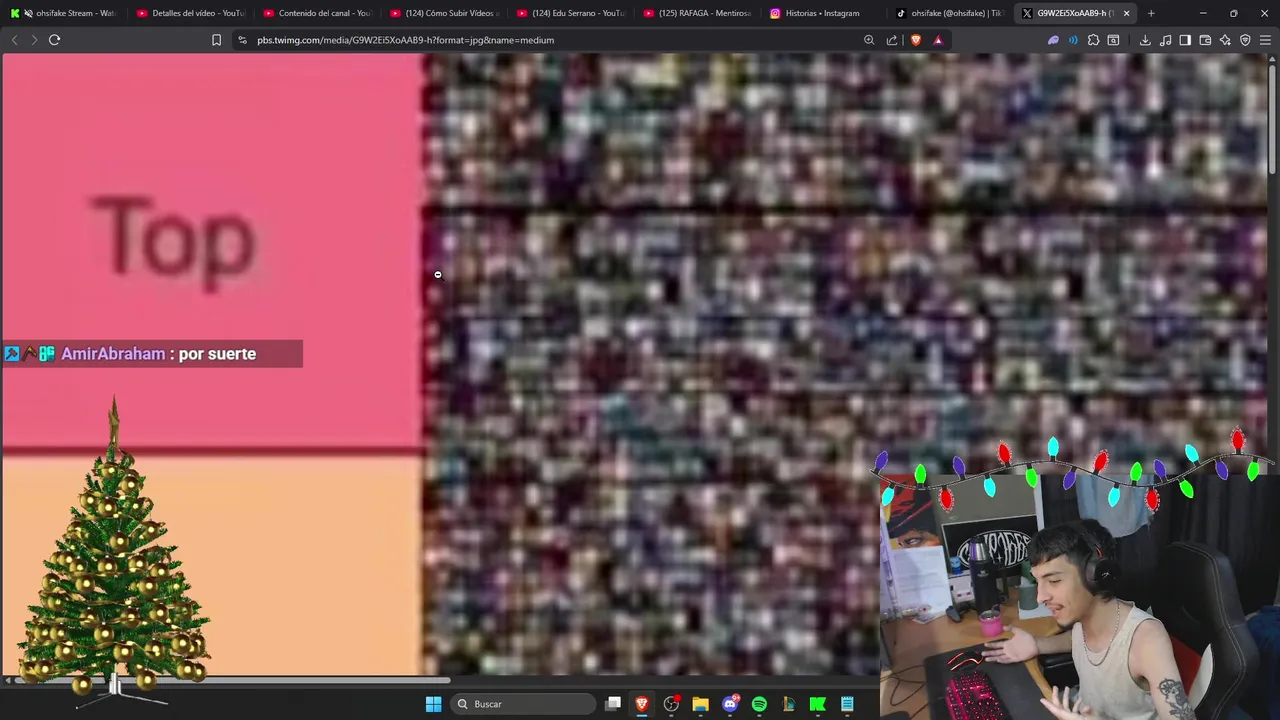
Task: View site information for pbs.twimg.com
Action: coord(242,40)
